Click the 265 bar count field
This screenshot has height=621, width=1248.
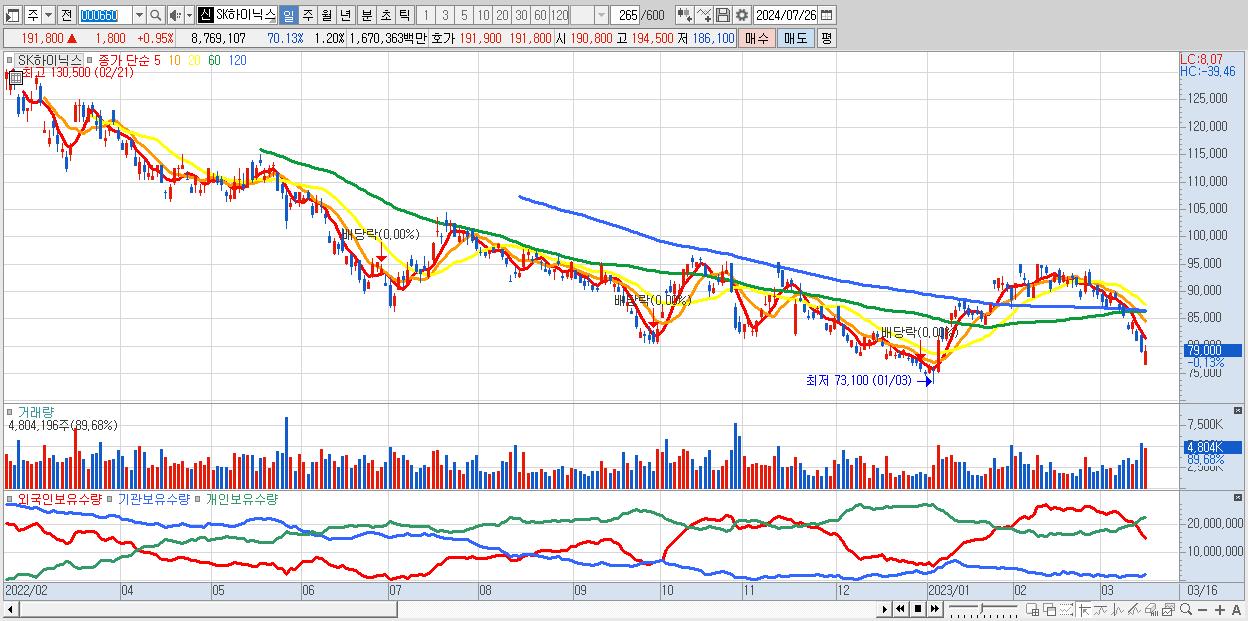click(x=625, y=15)
